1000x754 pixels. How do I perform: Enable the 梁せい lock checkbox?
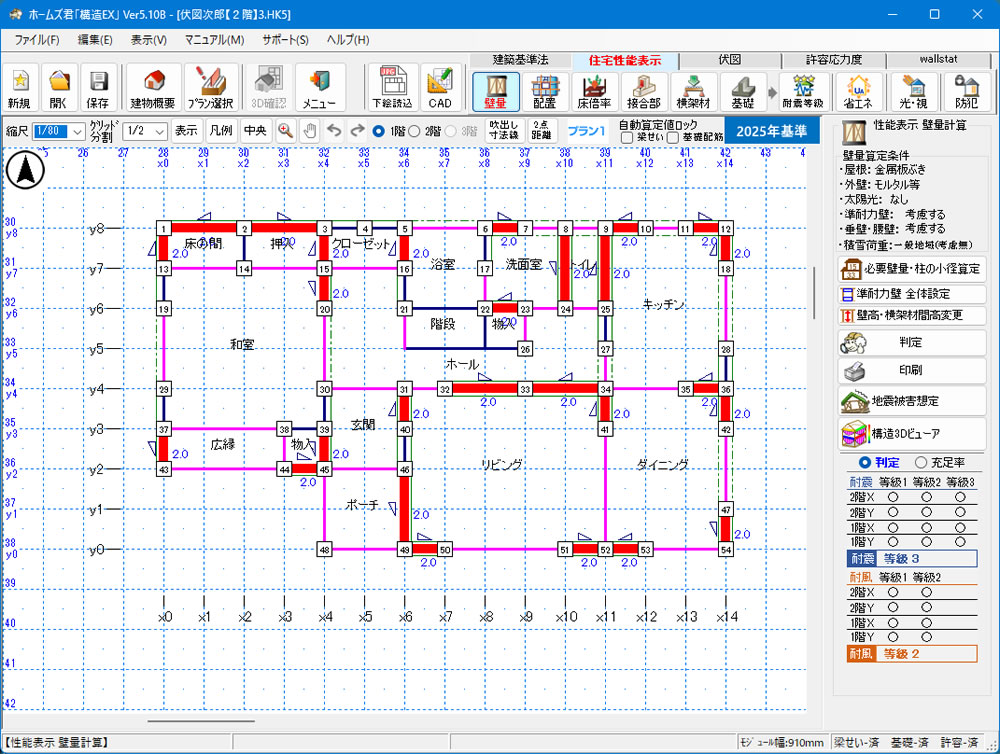coord(627,138)
